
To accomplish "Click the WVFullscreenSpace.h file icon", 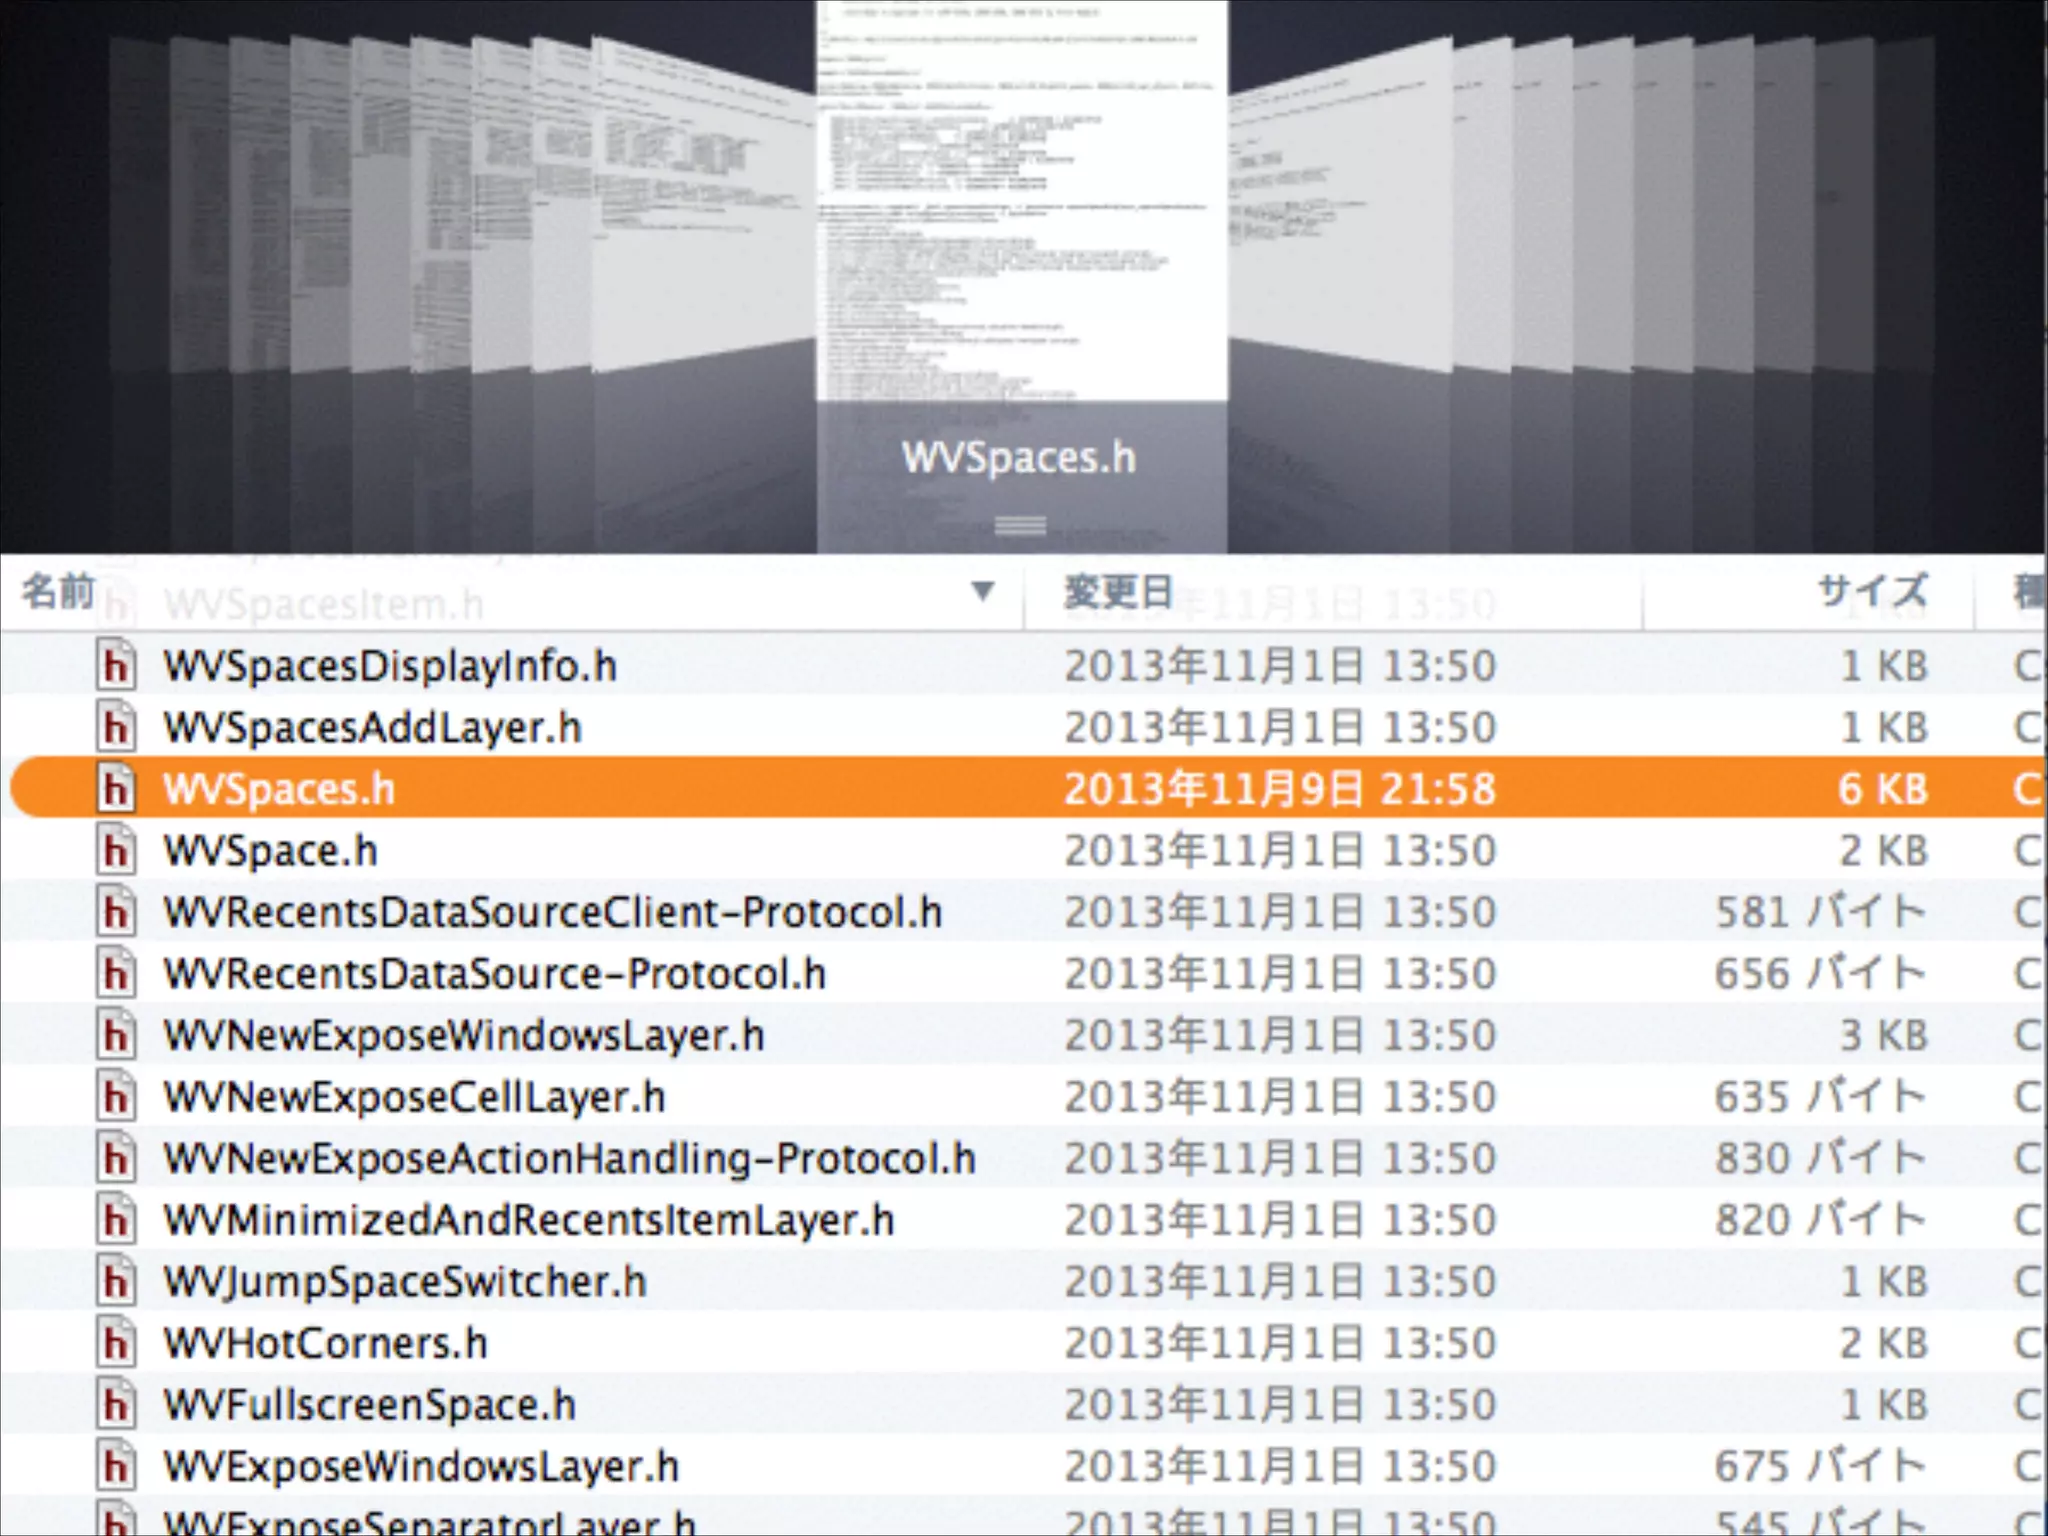I will [116, 1405].
